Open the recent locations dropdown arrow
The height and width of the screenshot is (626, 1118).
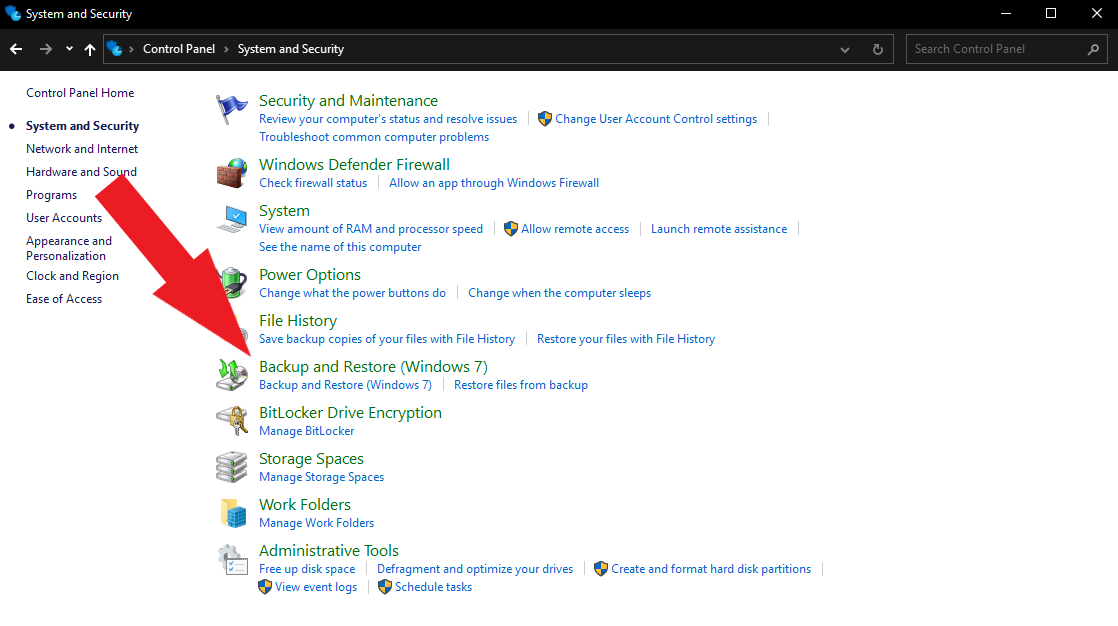pyautogui.click(x=69, y=49)
